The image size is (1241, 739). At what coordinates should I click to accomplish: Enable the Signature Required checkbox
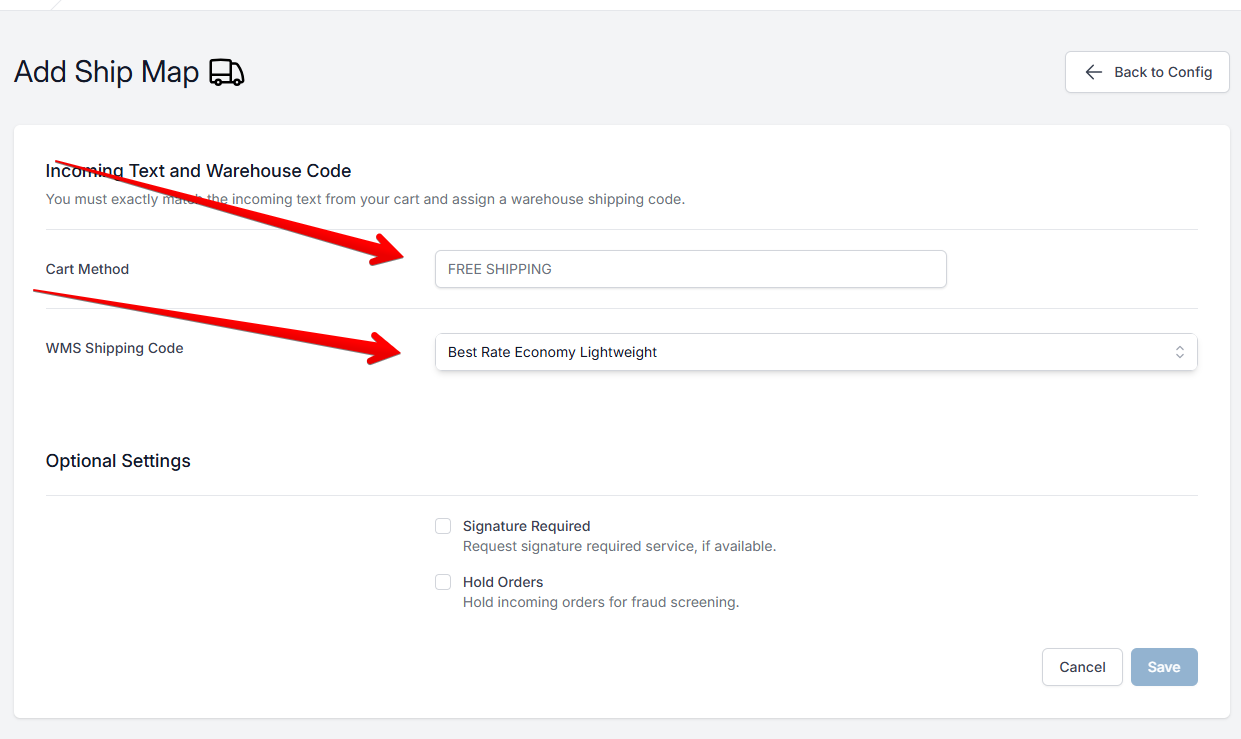(x=443, y=526)
